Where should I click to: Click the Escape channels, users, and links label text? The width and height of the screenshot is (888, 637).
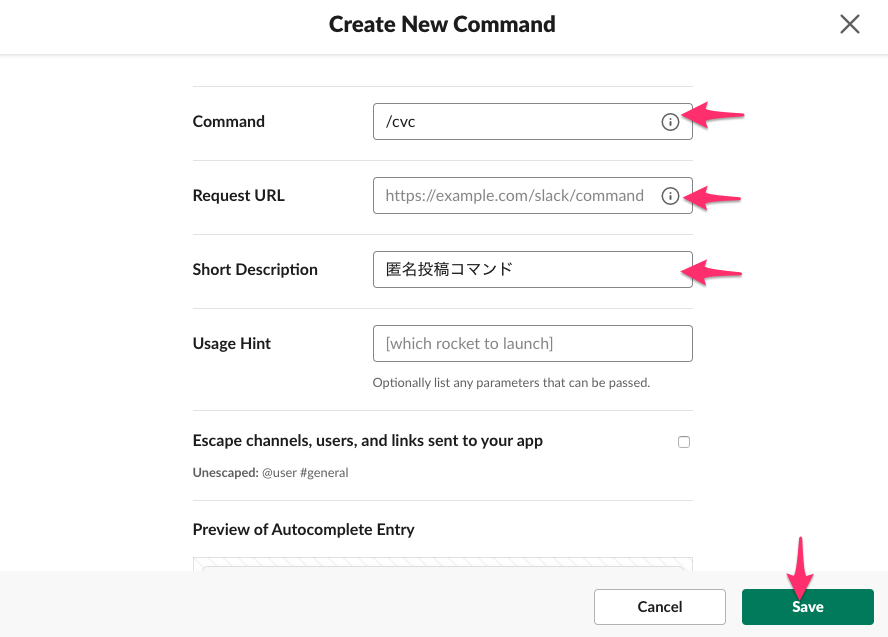(368, 441)
